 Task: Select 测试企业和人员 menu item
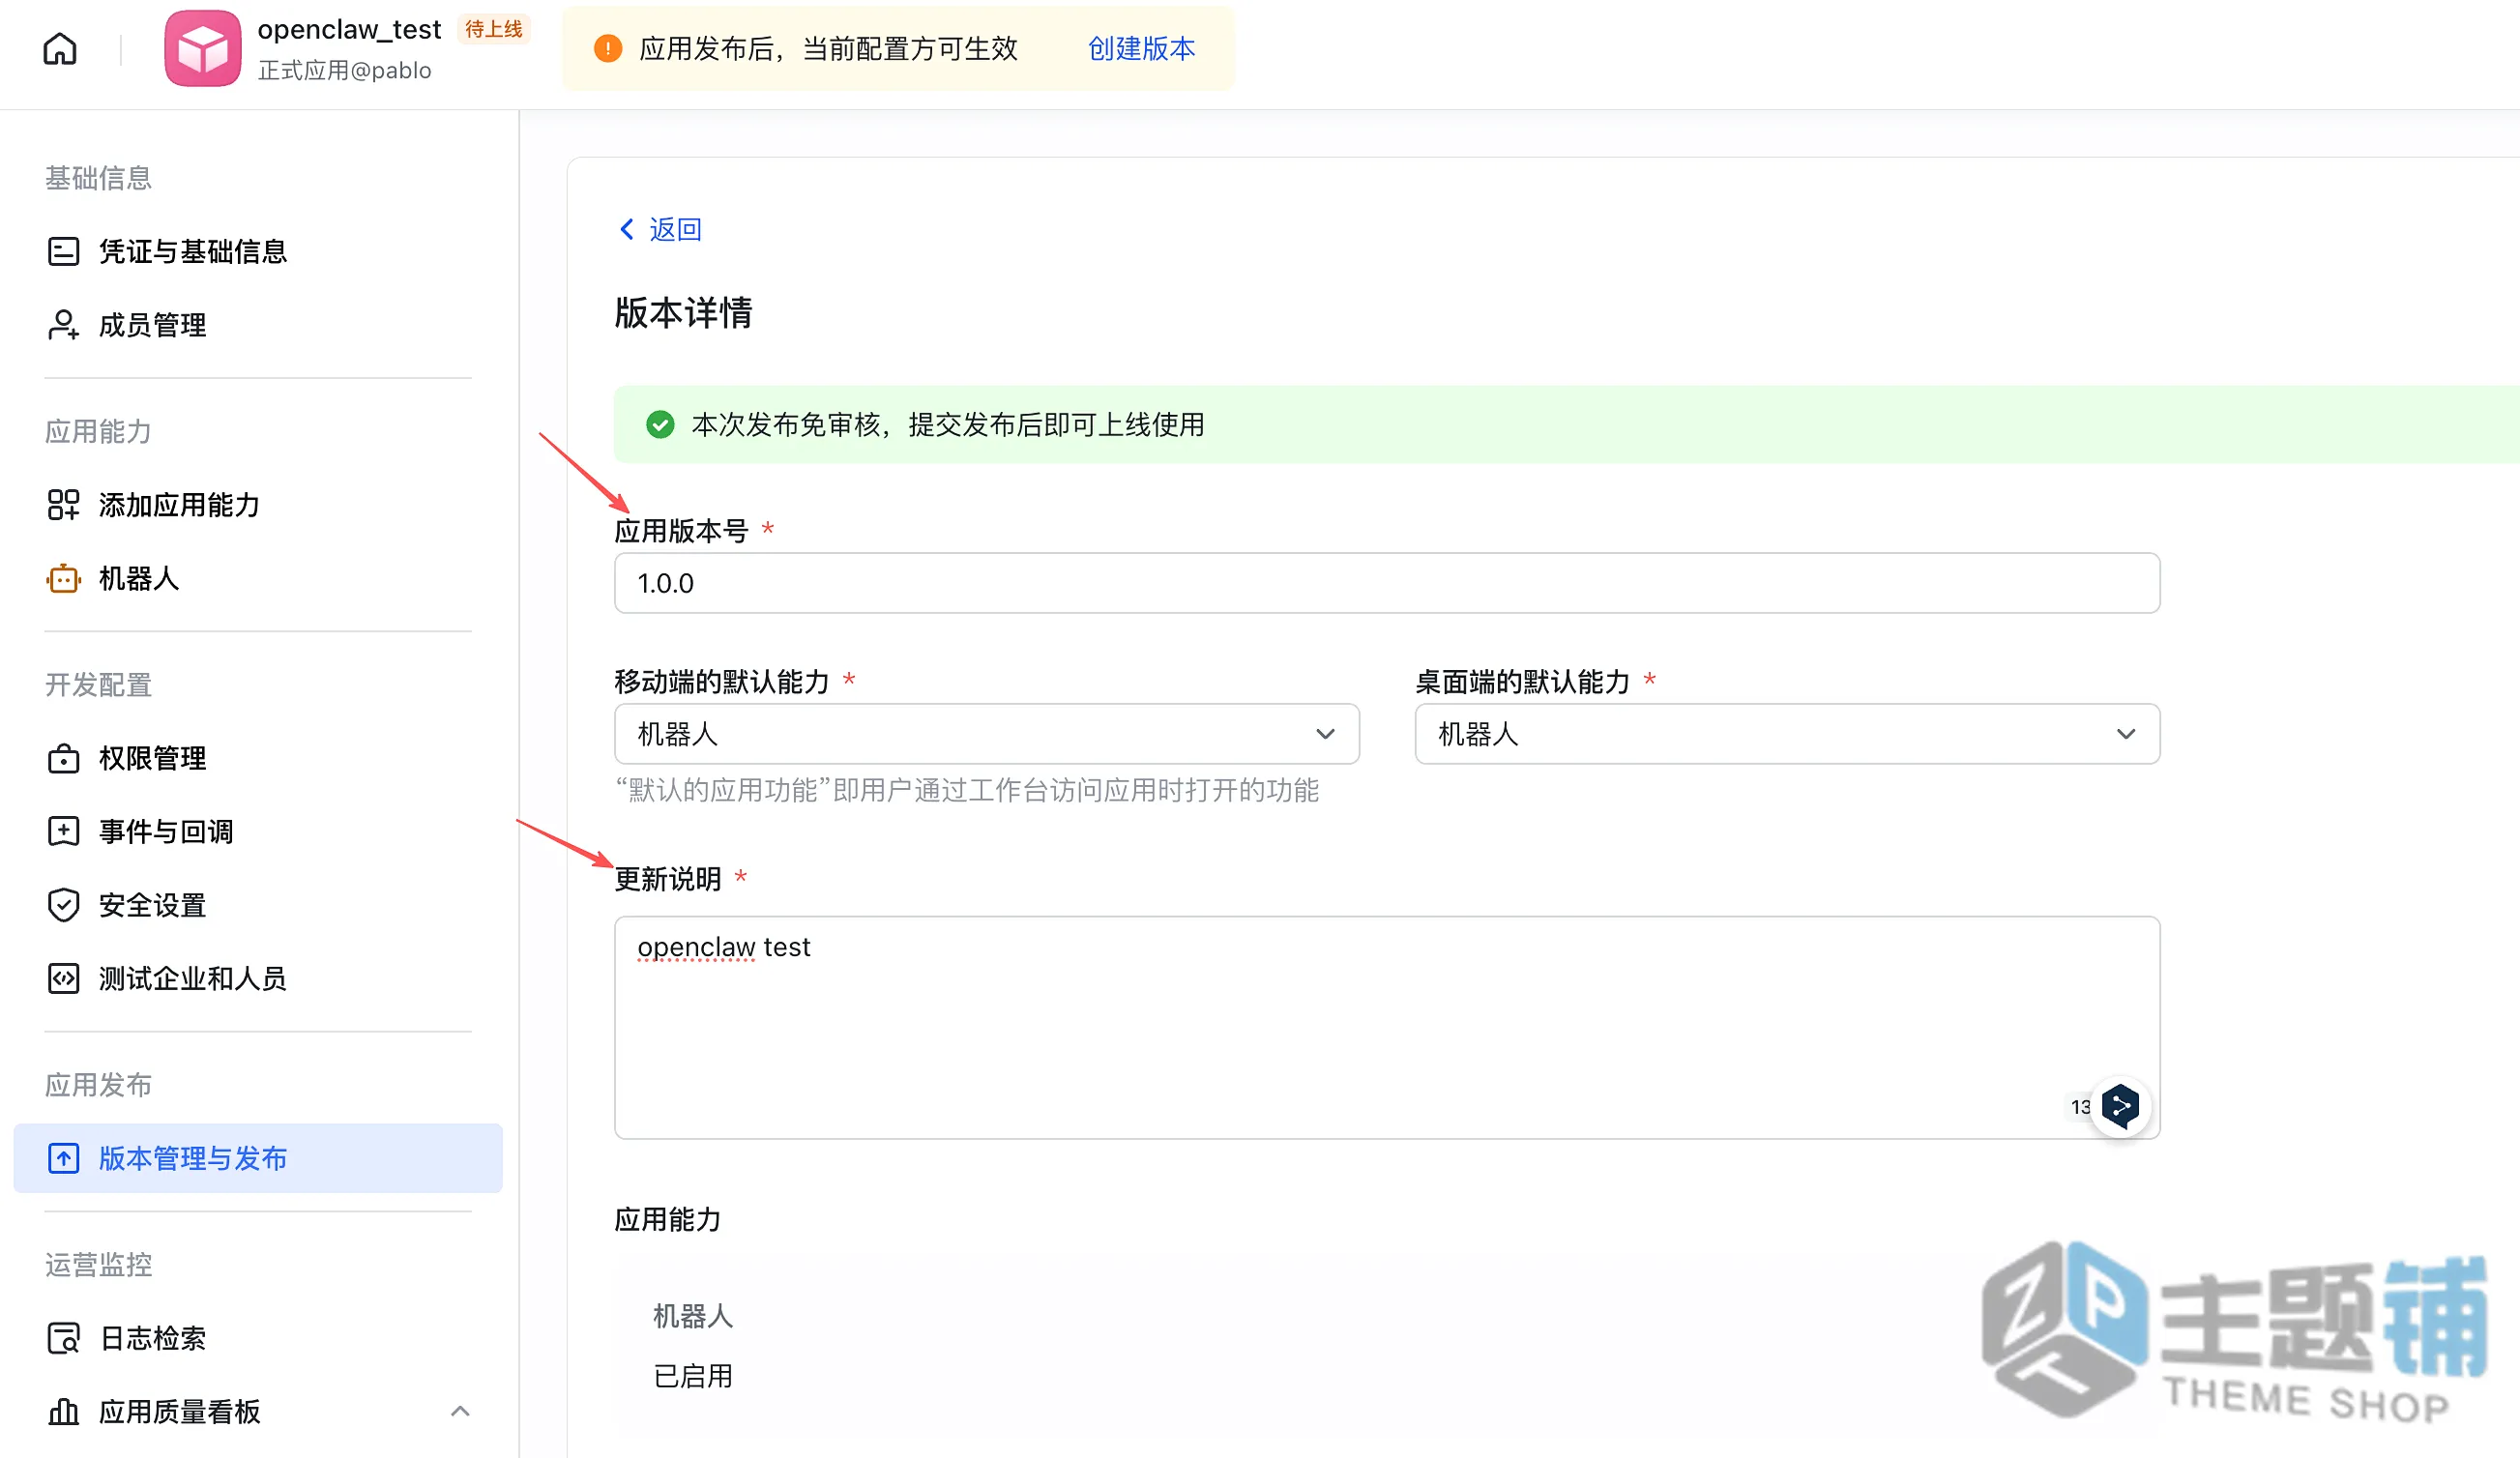coord(258,978)
